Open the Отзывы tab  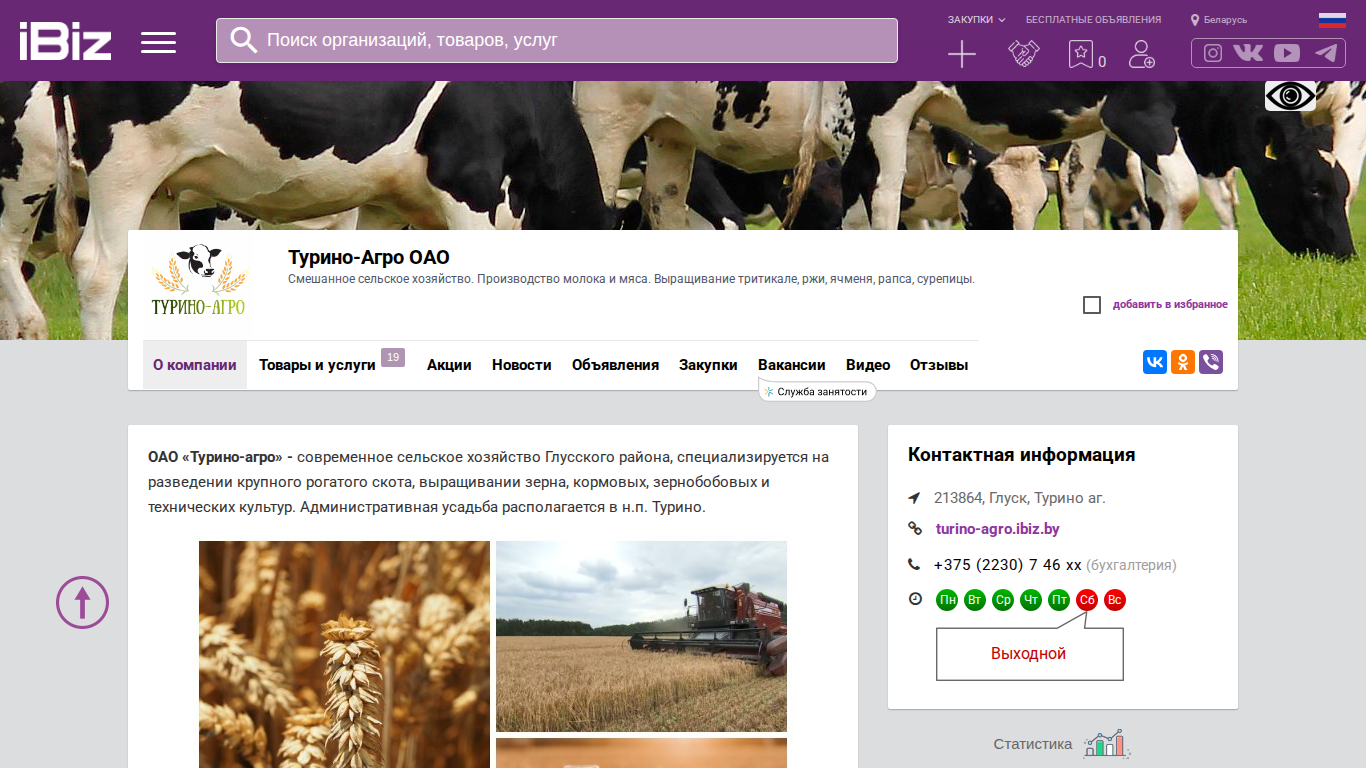(939, 365)
